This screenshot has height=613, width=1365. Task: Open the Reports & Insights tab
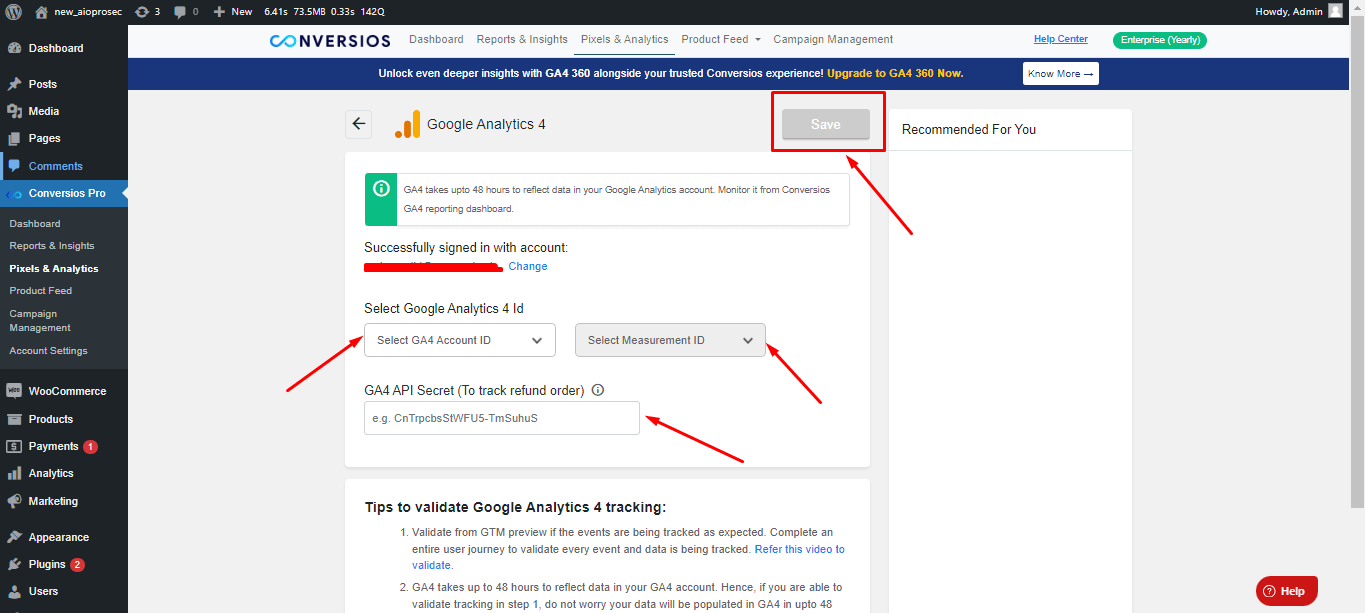[x=522, y=39]
